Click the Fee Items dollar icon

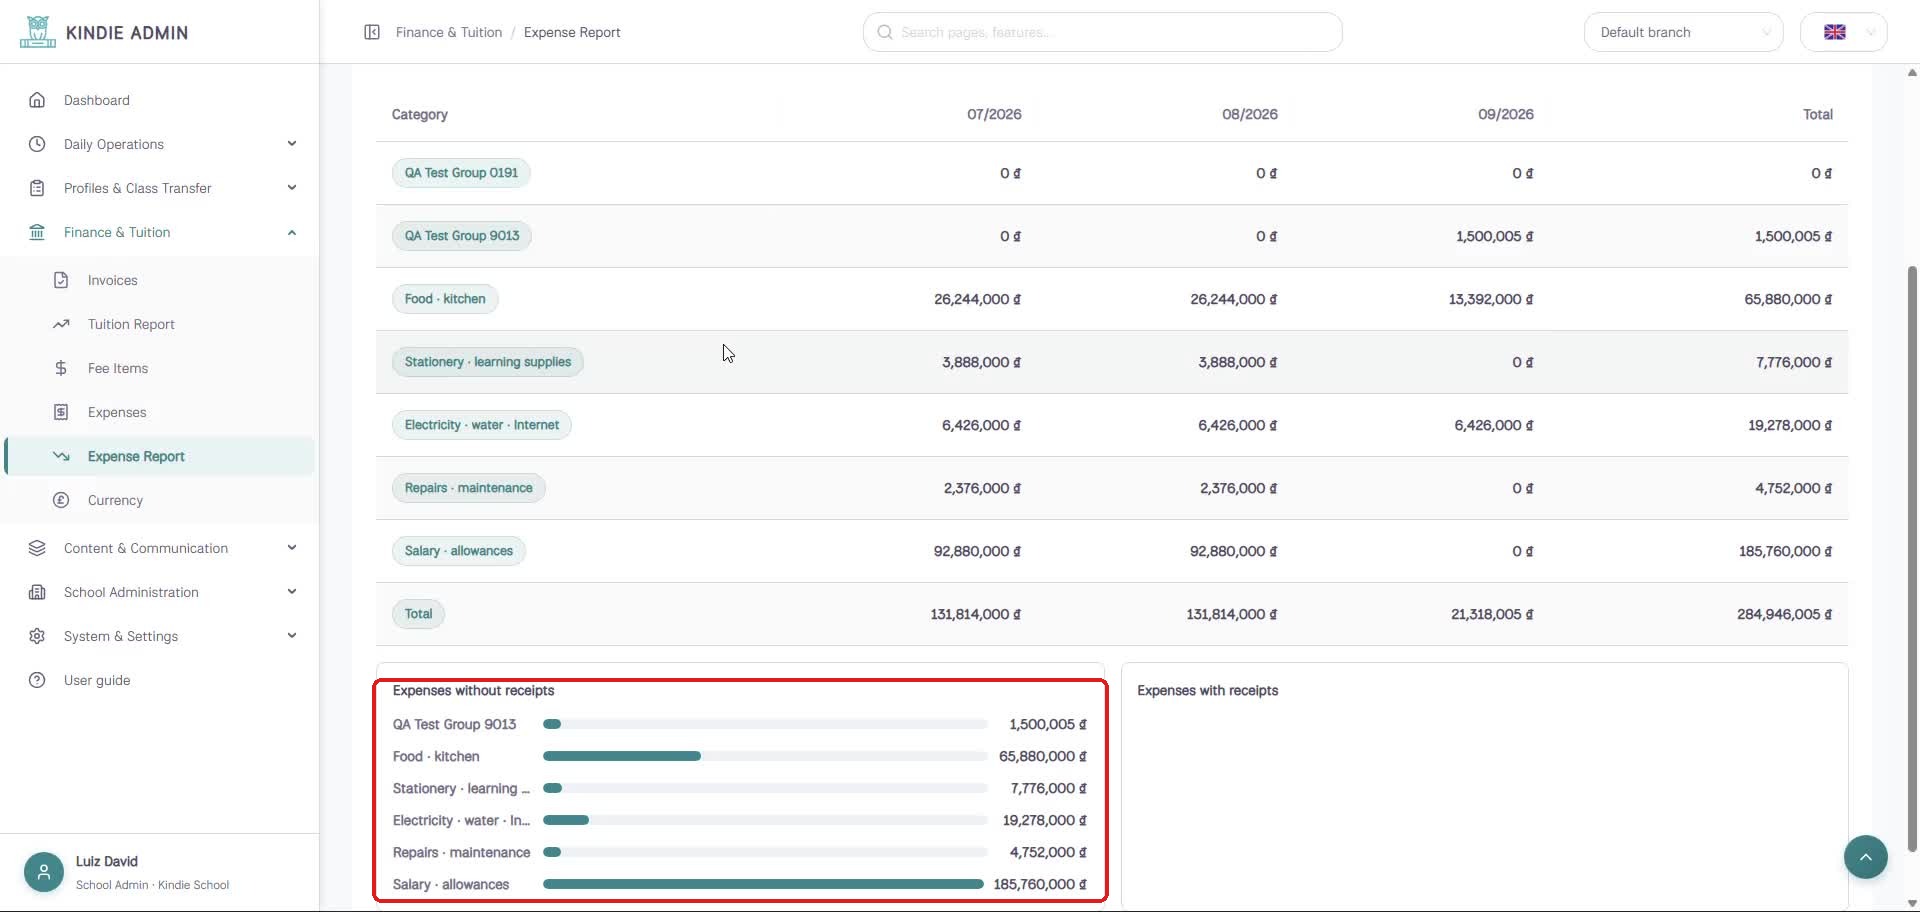pyautogui.click(x=61, y=368)
